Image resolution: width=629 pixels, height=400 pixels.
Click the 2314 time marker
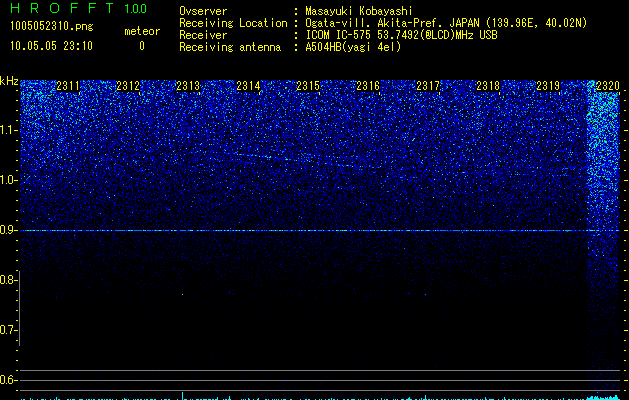coord(248,85)
